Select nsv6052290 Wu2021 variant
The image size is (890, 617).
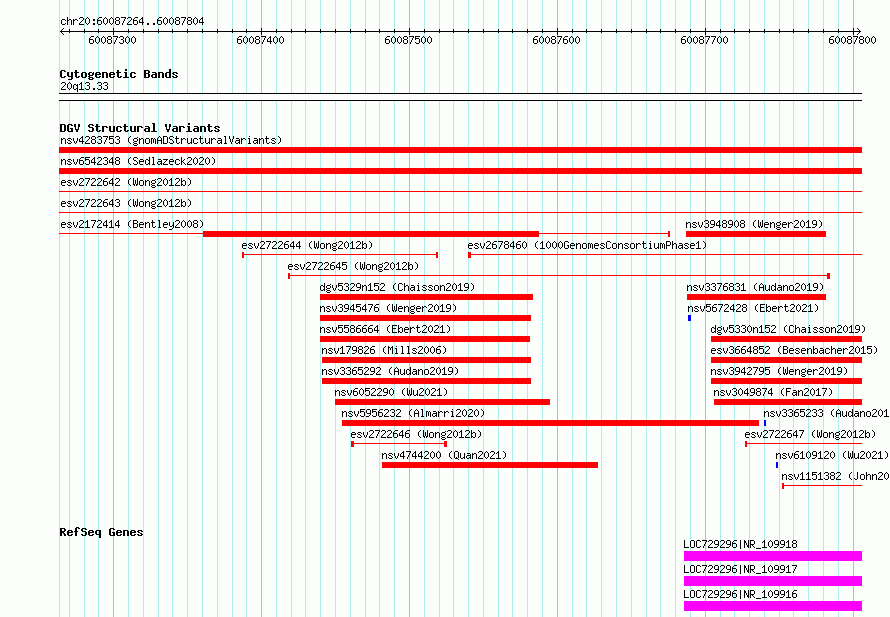pyautogui.click(x=391, y=392)
